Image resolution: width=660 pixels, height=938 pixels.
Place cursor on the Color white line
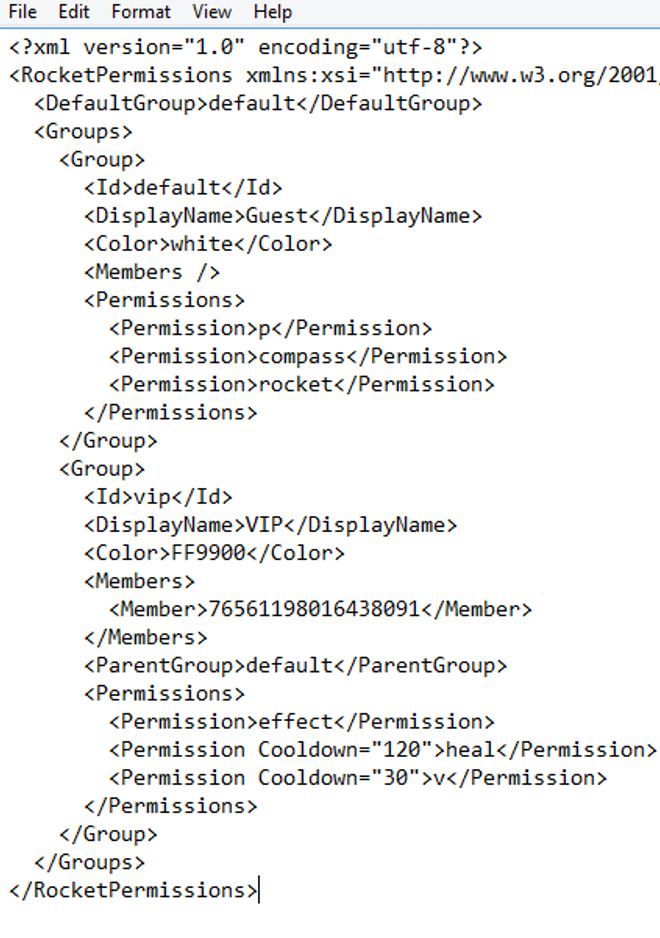pyautogui.click(x=208, y=244)
